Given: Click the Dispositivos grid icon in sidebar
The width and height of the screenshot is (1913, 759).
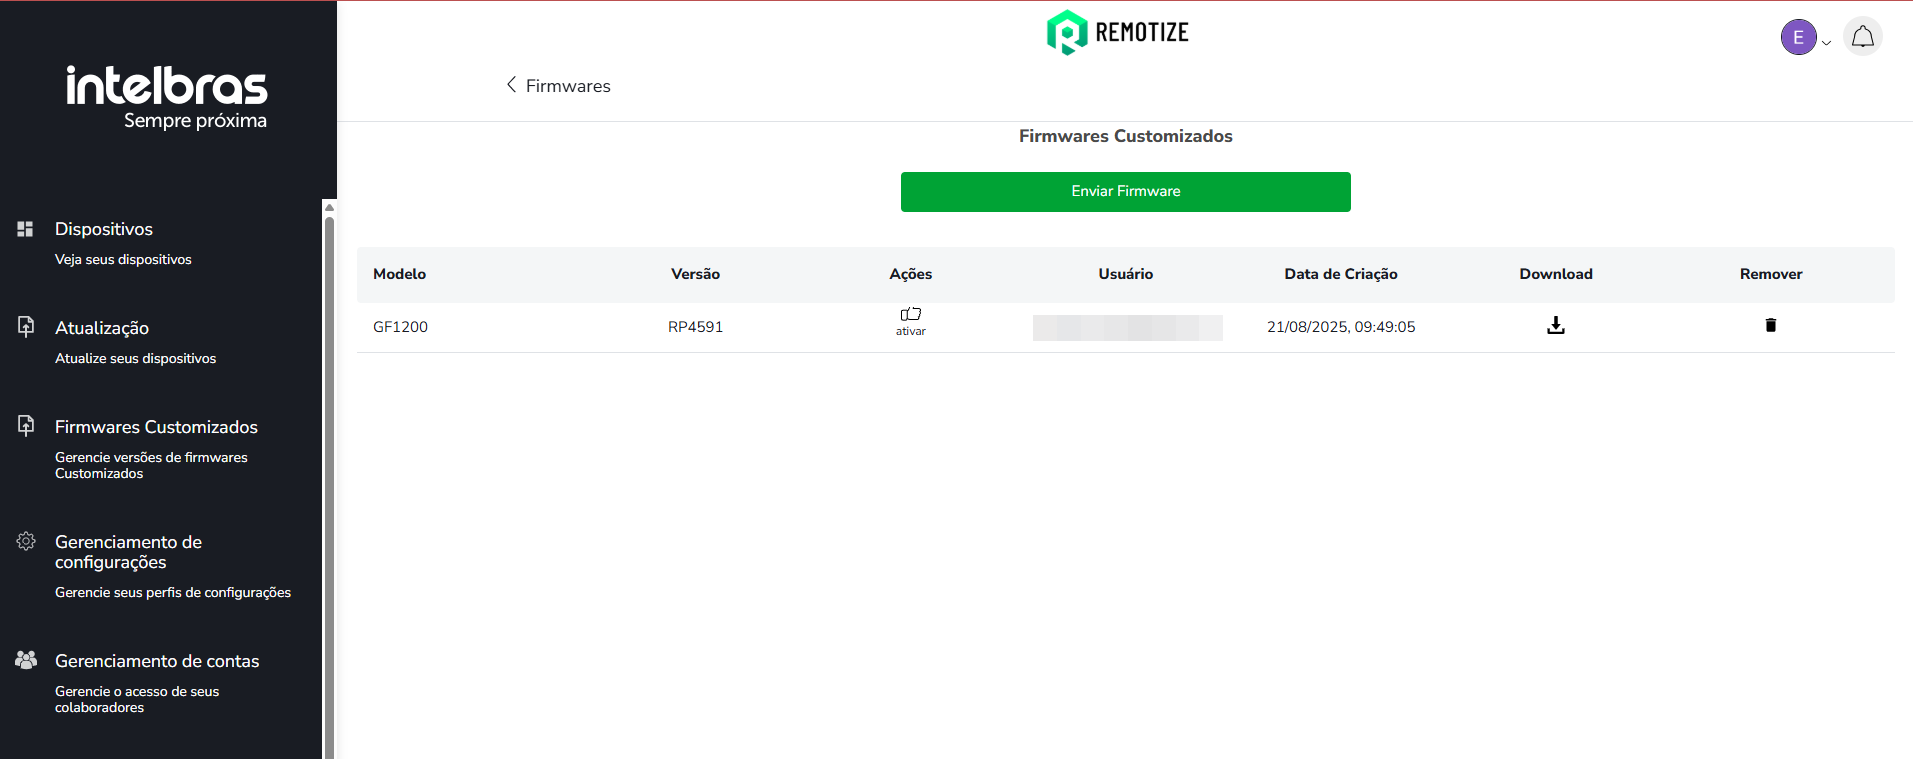Looking at the screenshot, I should 26,229.
